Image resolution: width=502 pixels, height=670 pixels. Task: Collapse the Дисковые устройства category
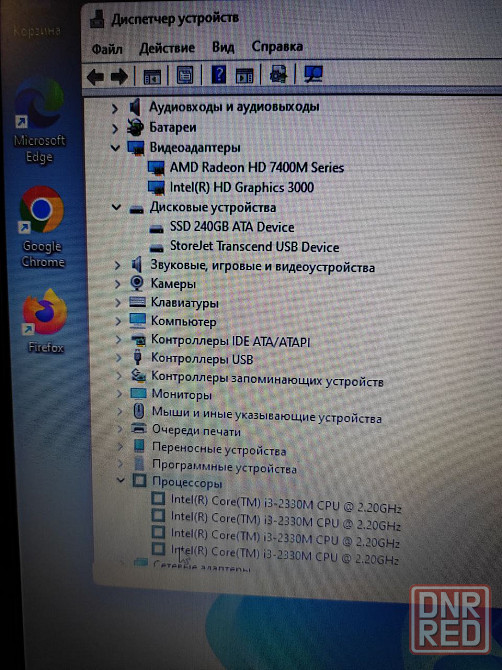[x=116, y=208]
